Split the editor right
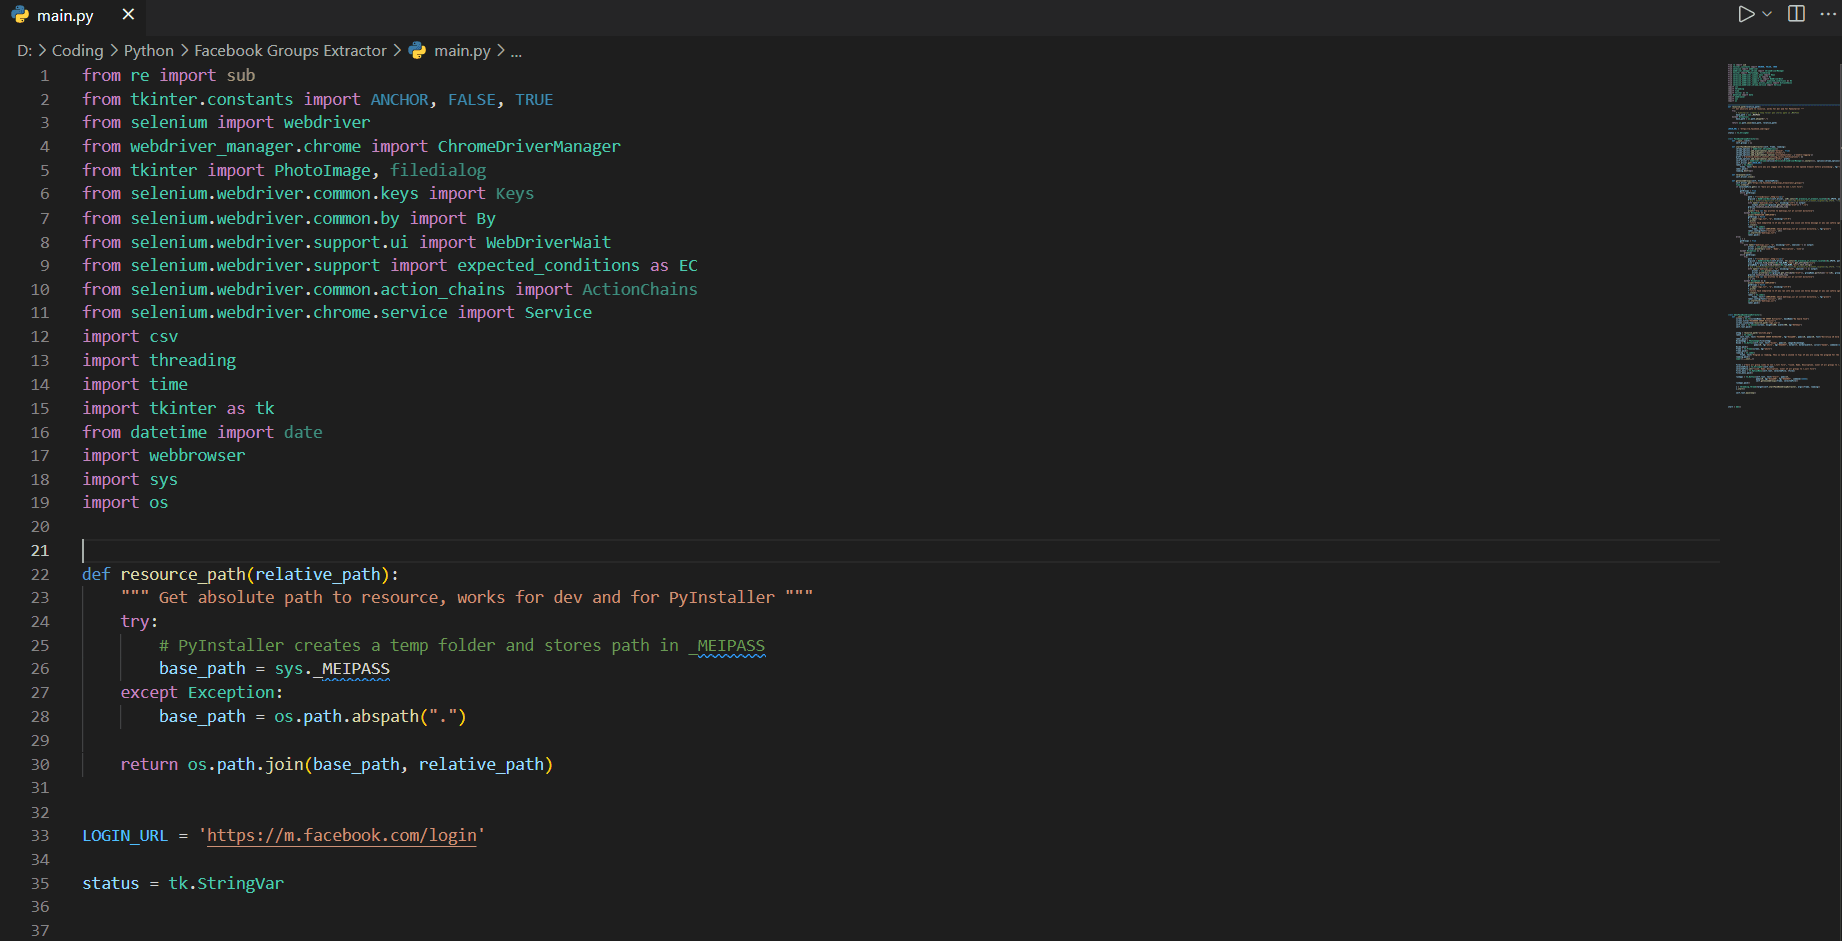This screenshot has width=1842, height=941. 1797,14
